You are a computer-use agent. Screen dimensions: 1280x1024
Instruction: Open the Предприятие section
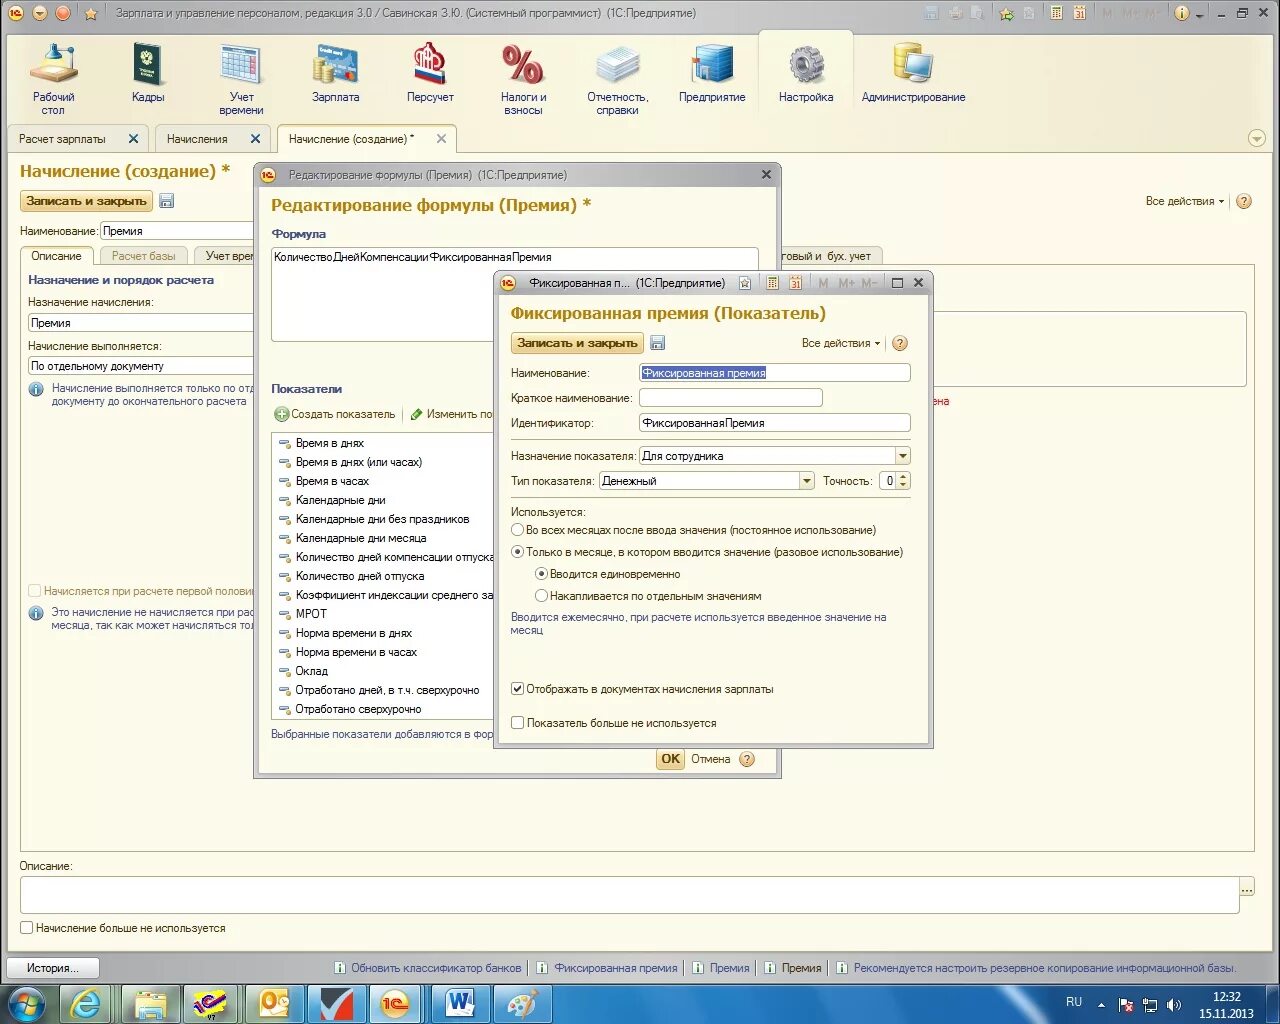click(712, 74)
